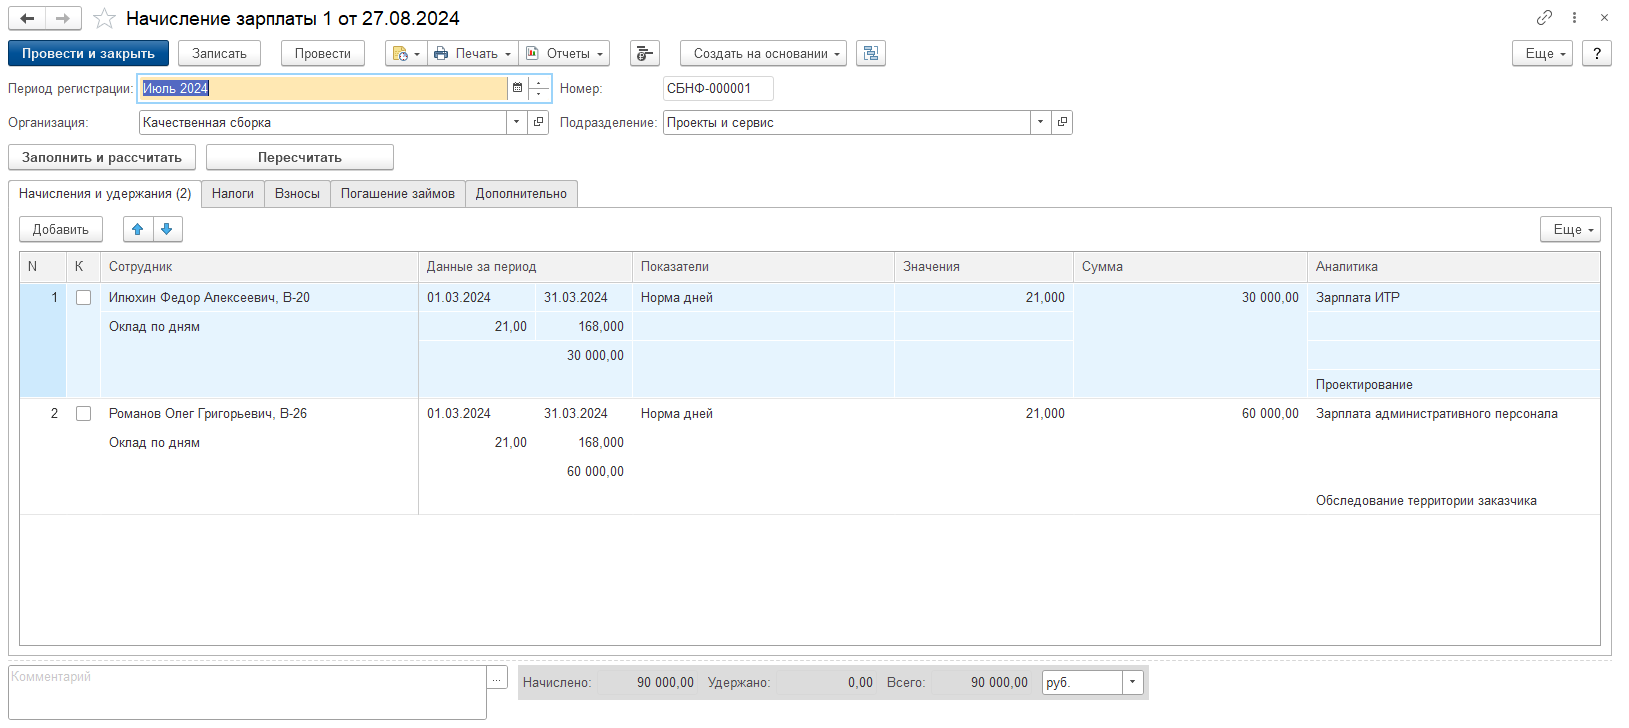This screenshot has height=728, width=1629.
Task: Click into the Комментарий text field
Action: coord(247,691)
